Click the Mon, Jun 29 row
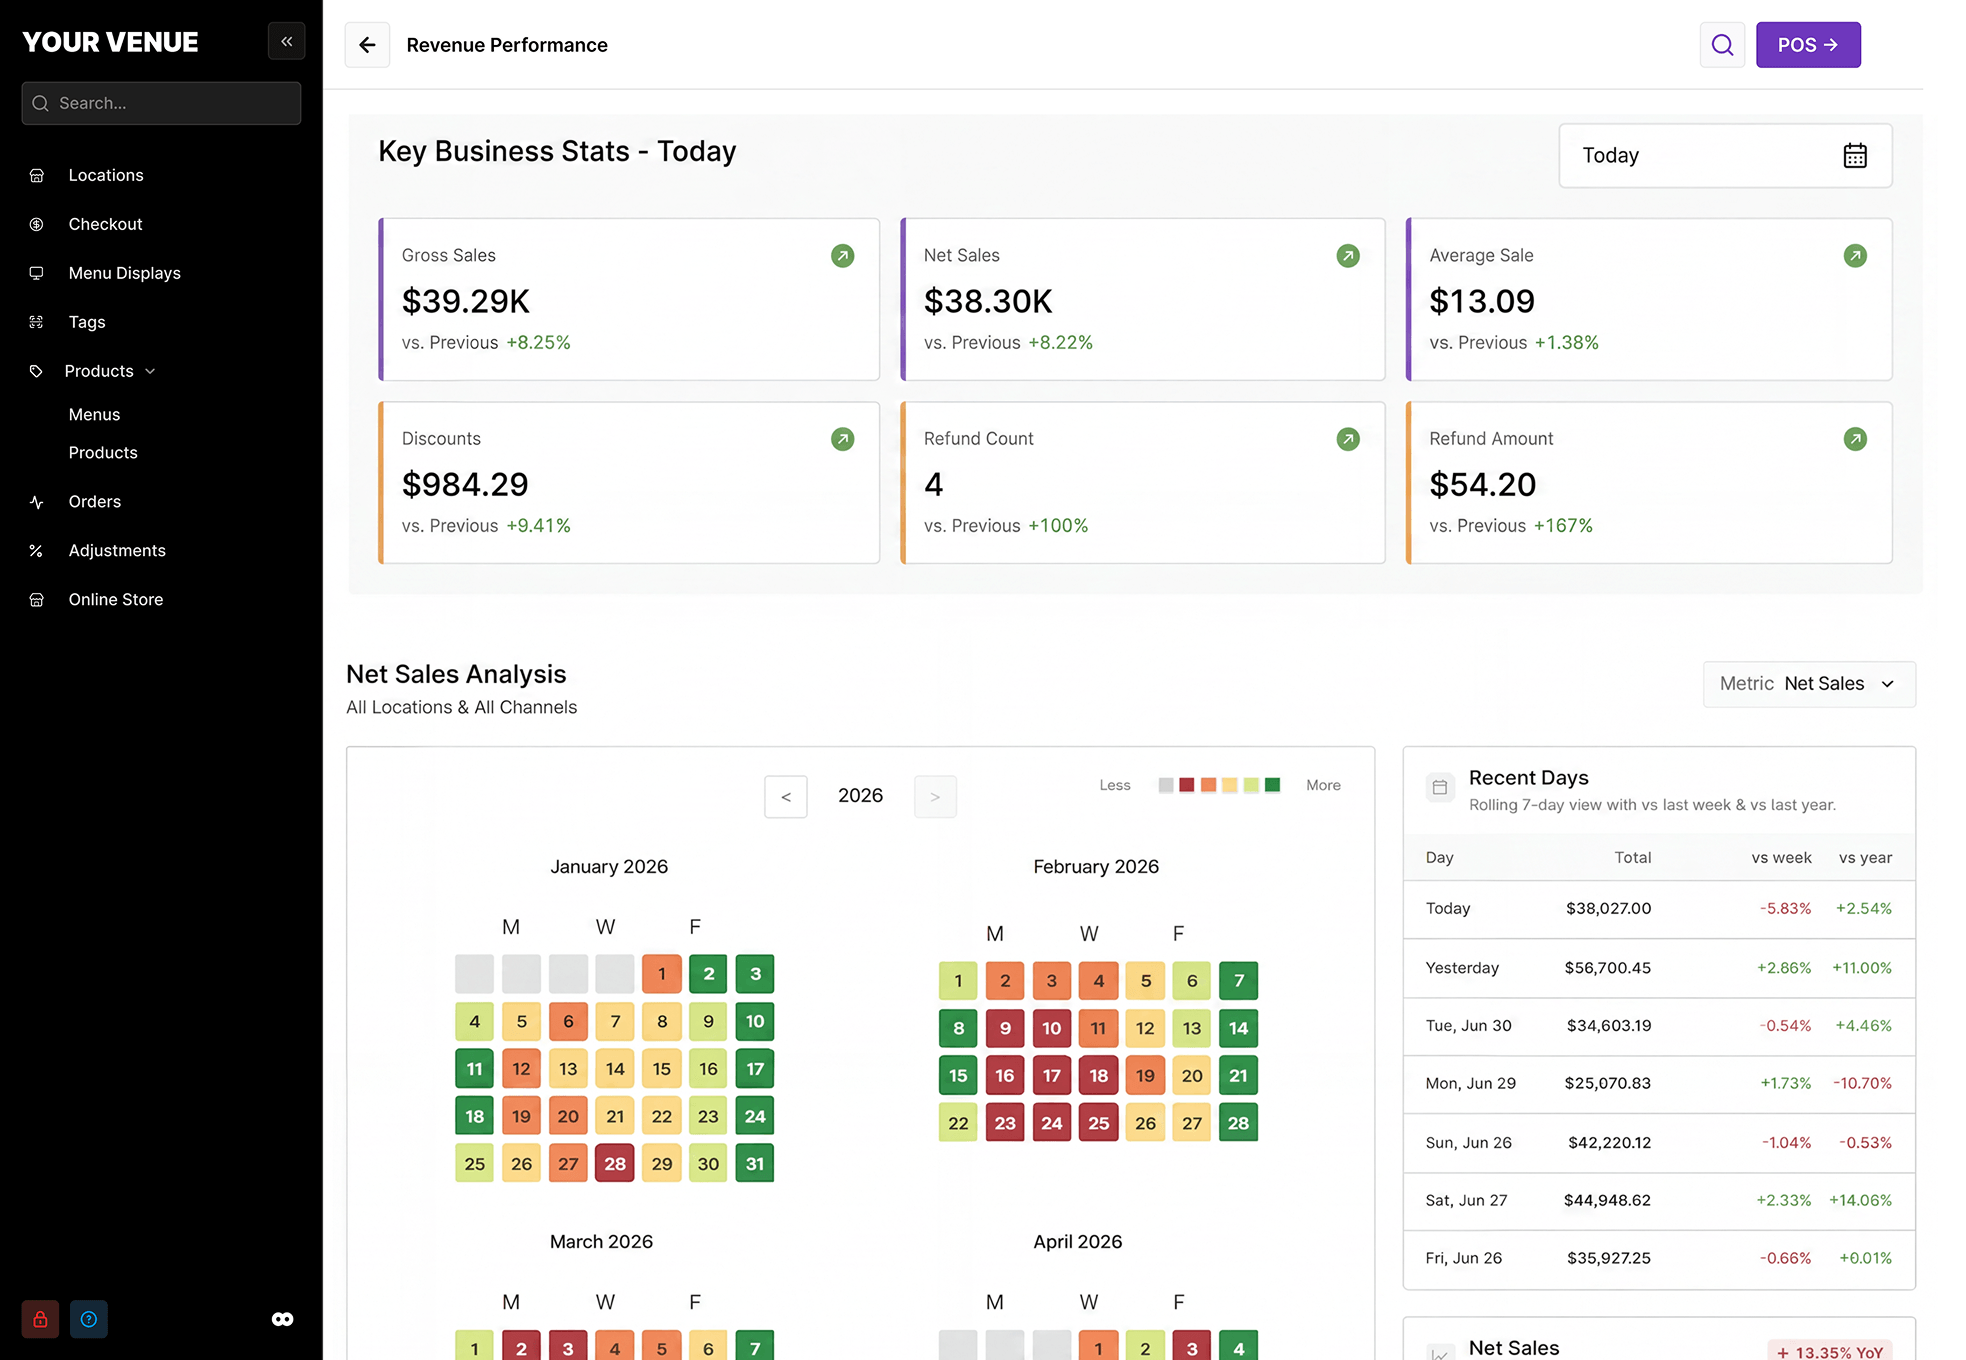This screenshot has height=1360, width=1966. 1659,1083
